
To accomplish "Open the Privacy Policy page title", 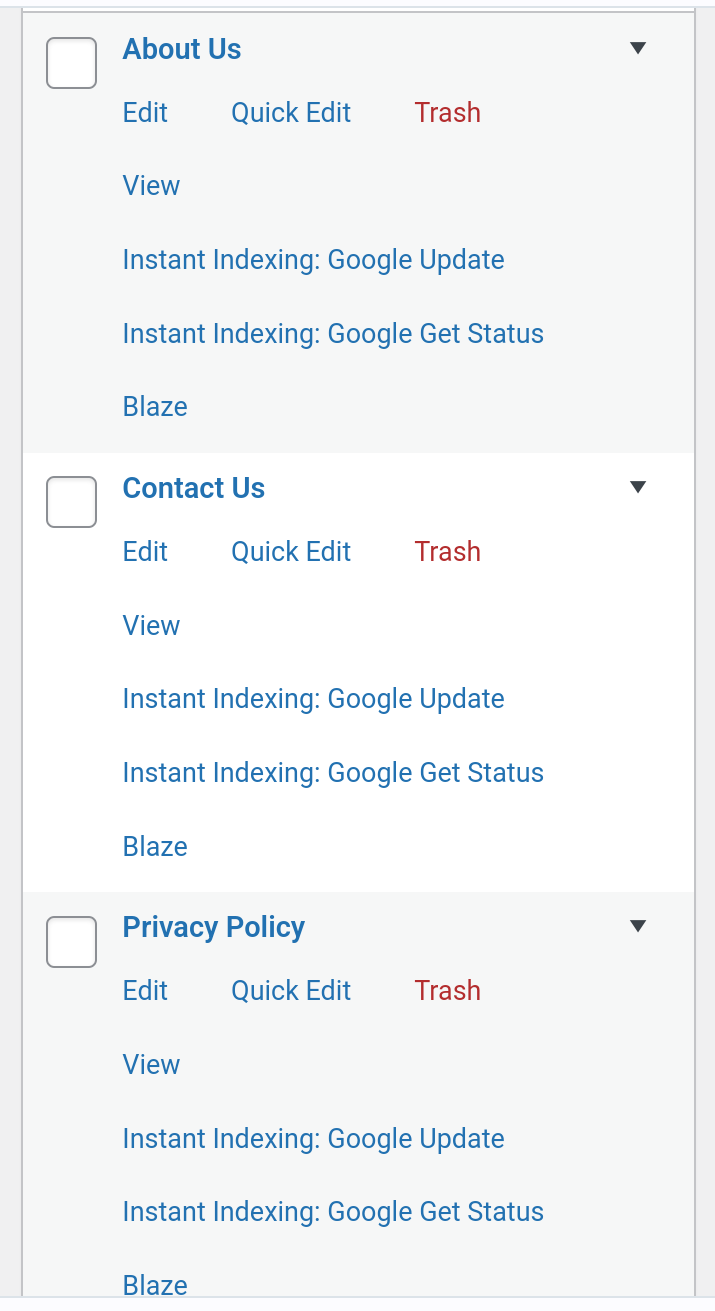I will (x=214, y=927).
